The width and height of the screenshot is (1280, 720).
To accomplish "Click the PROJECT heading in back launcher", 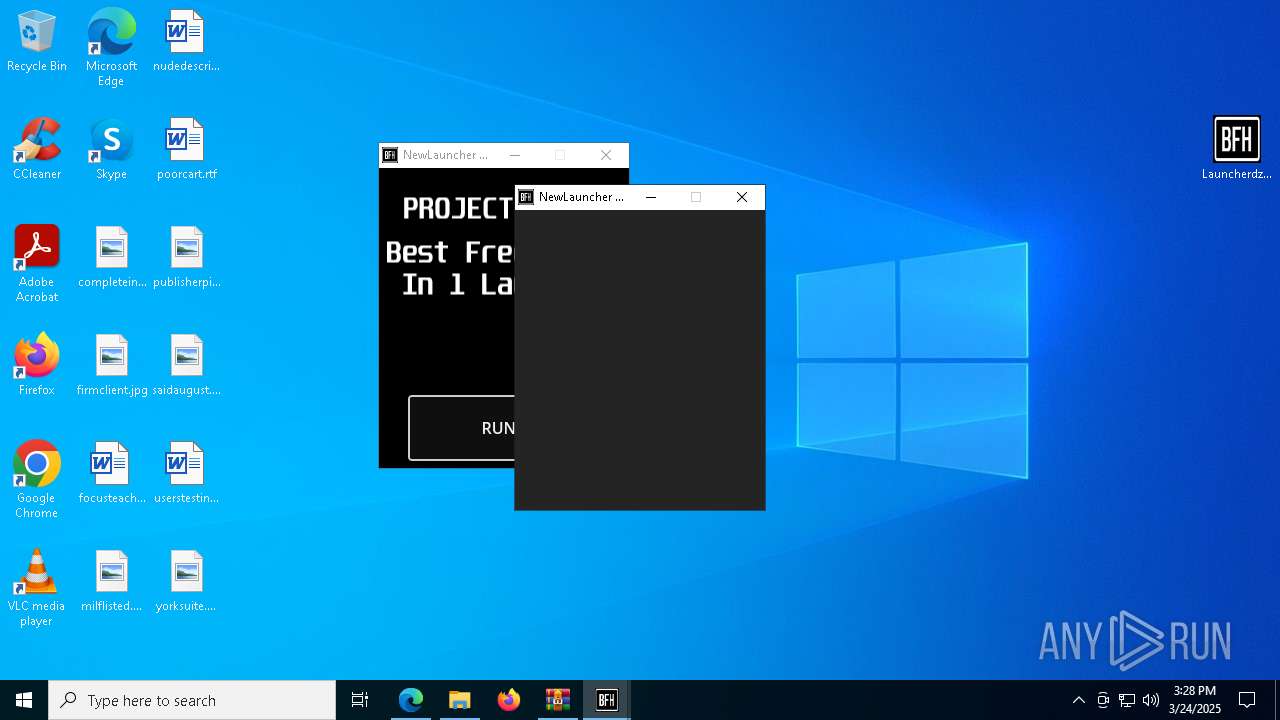I will pos(458,208).
